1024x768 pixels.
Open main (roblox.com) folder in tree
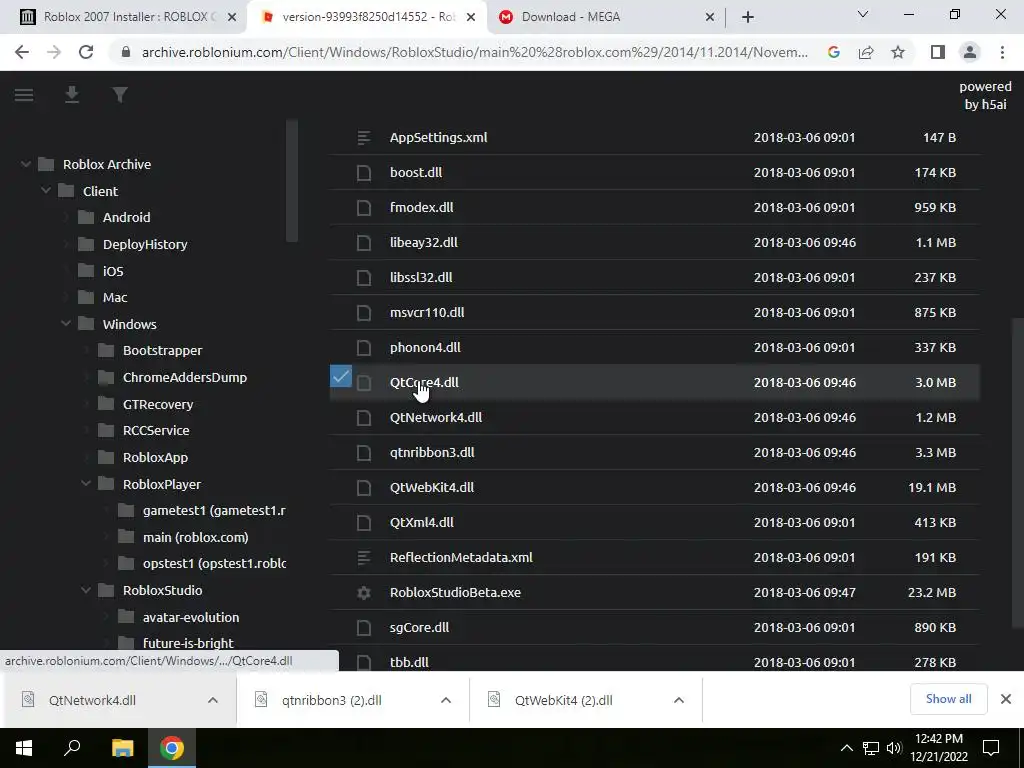pos(196,537)
